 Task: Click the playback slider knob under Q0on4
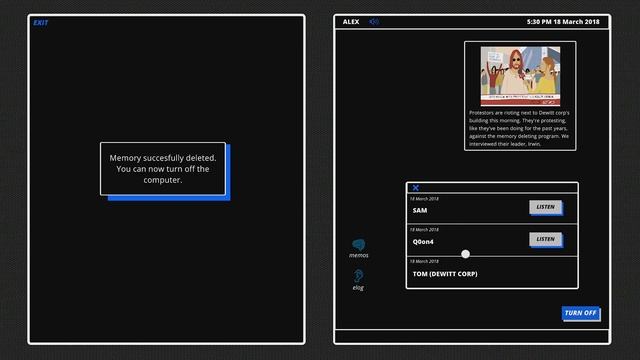point(465,254)
